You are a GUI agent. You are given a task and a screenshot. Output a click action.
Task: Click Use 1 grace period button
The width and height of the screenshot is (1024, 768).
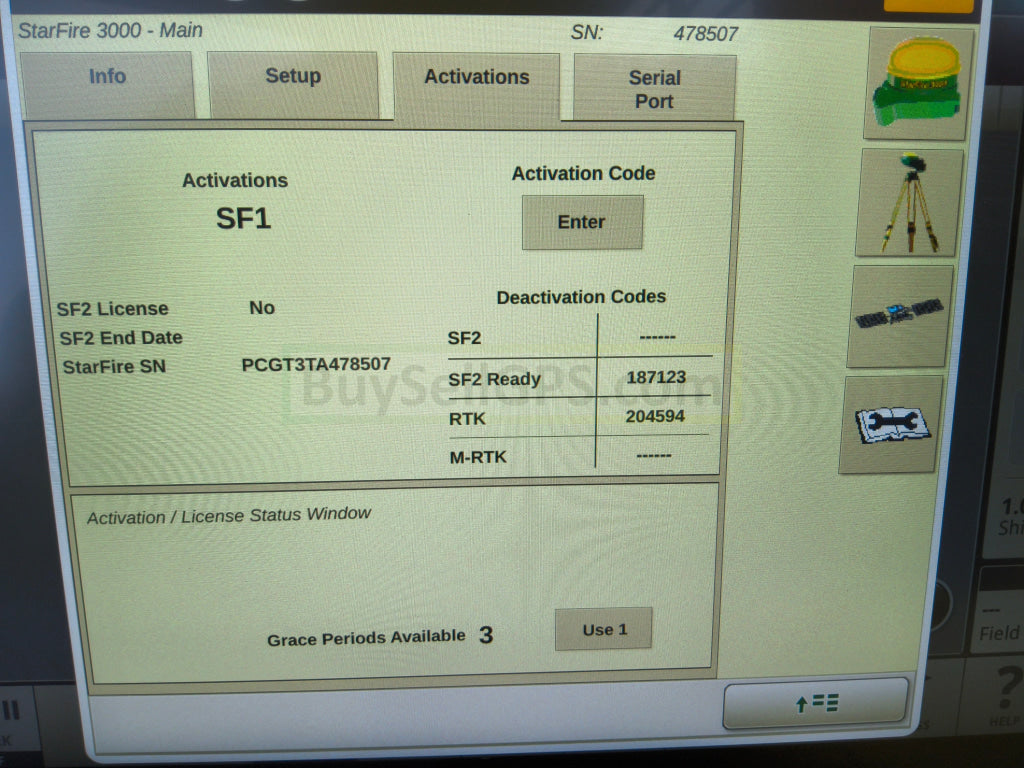pos(603,629)
